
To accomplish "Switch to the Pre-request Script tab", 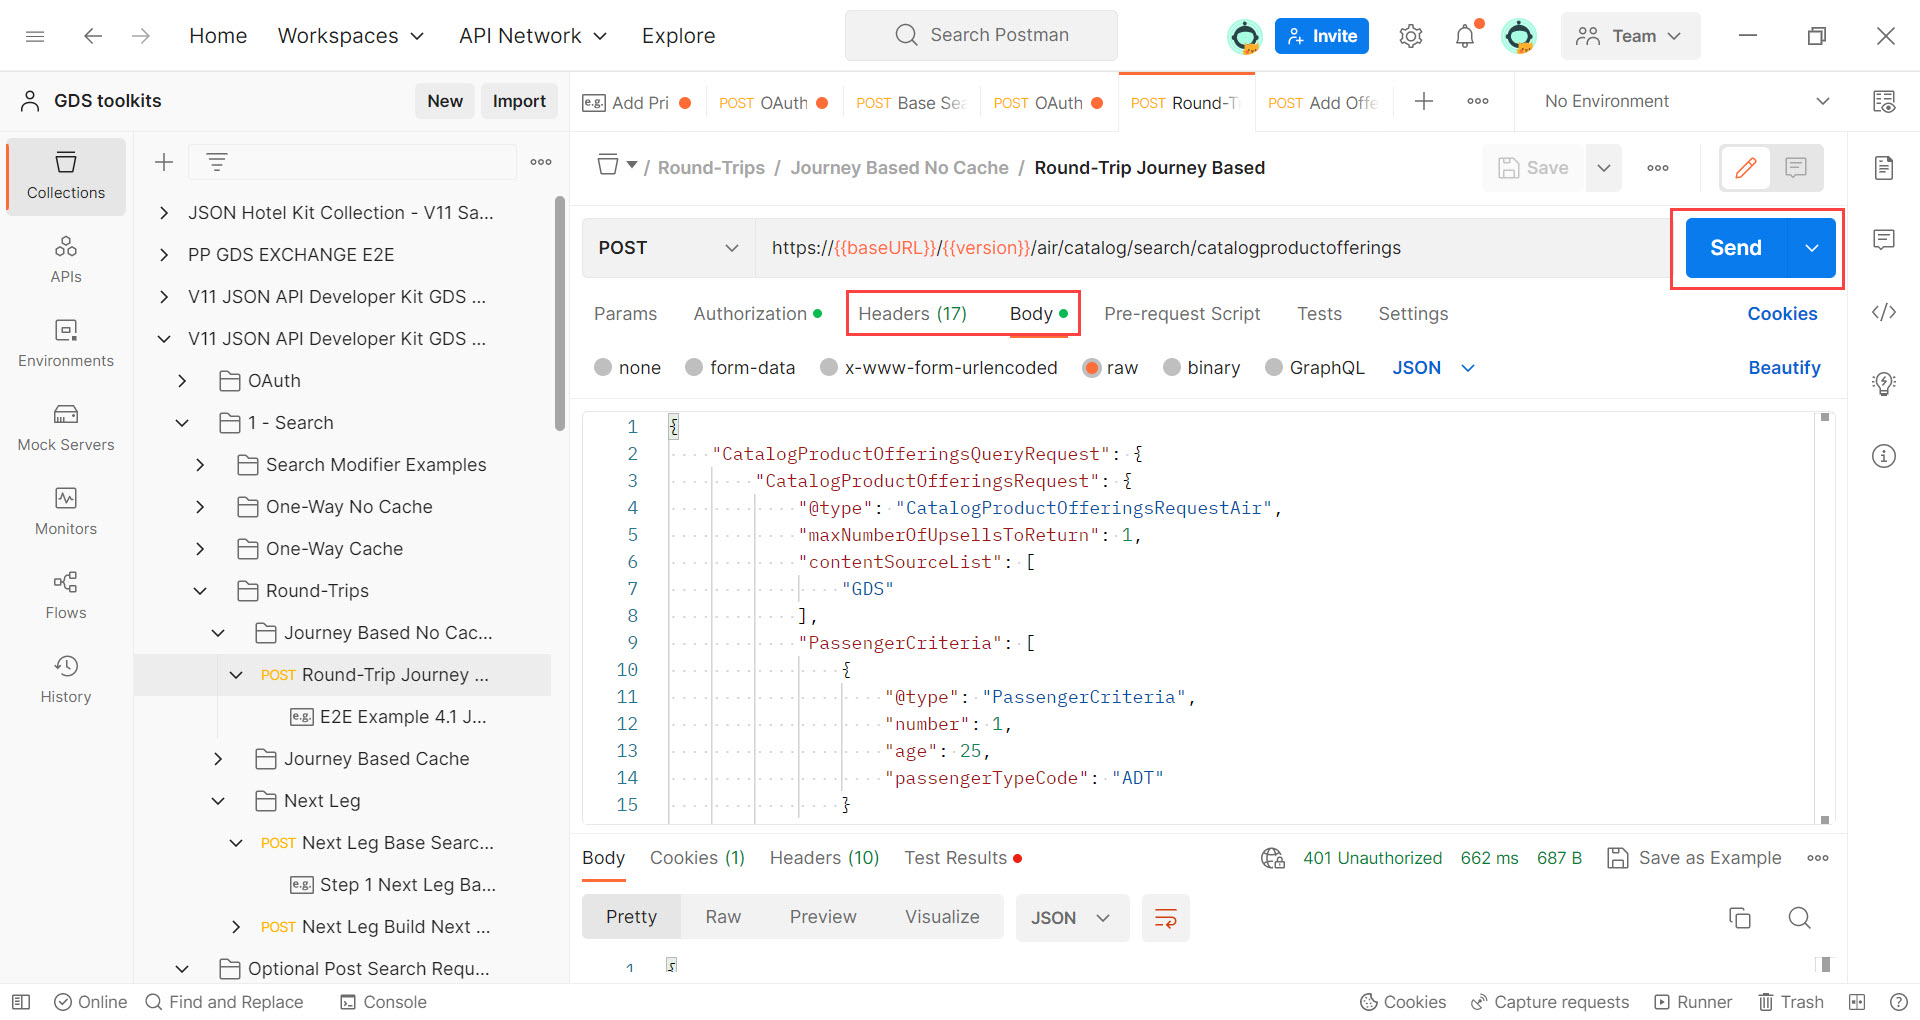I will 1182,314.
